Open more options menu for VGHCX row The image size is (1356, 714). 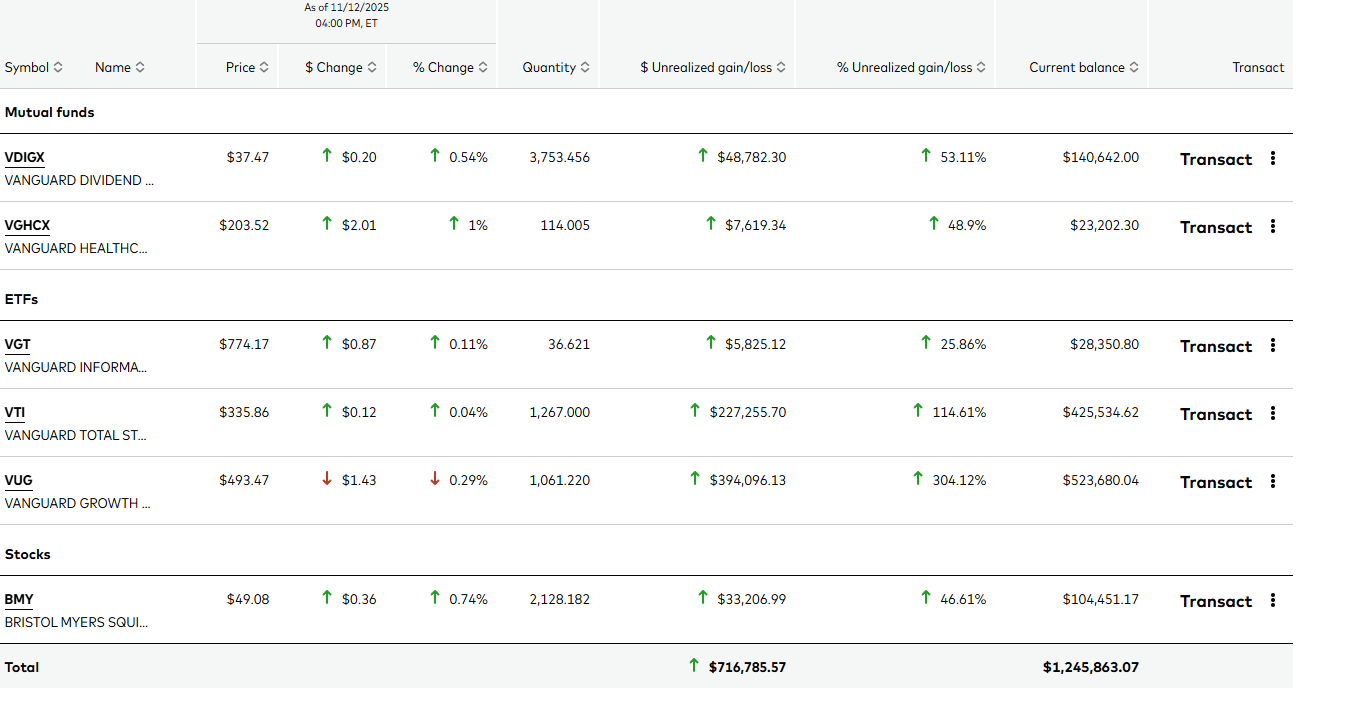click(x=1273, y=226)
